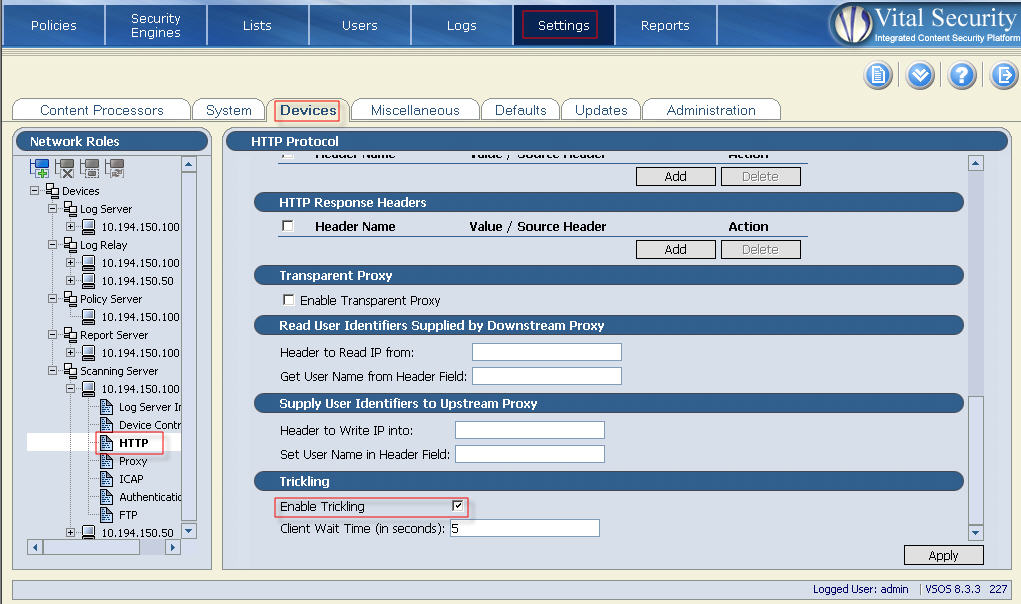The height and width of the screenshot is (604, 1021).
Task: Check the HTTP Response Headers select-all box
Action: click(288, 226)
